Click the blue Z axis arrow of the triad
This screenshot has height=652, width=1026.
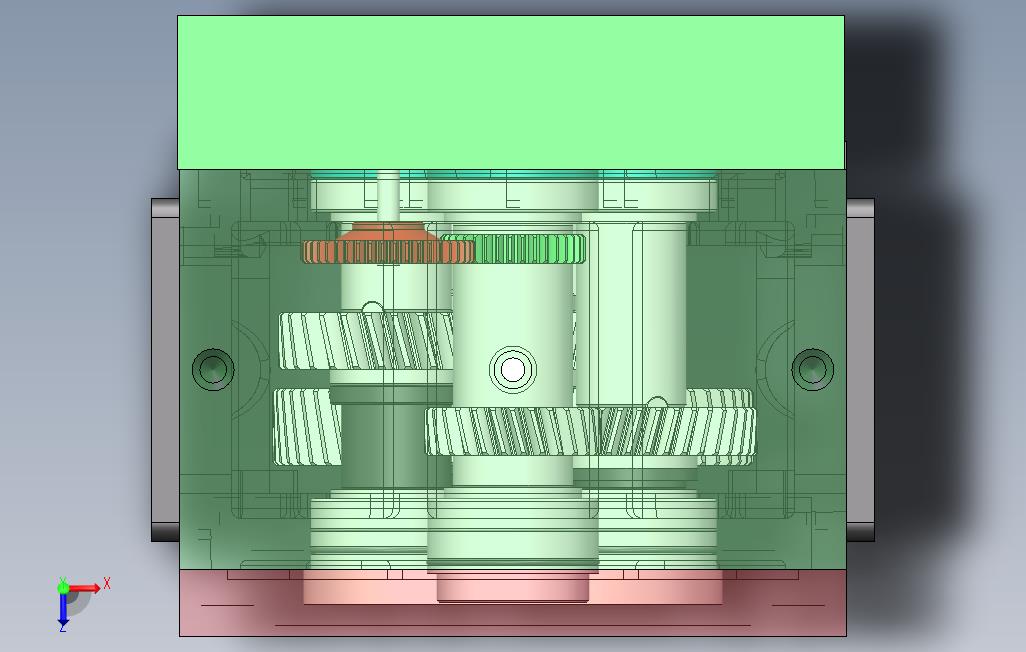click(x=63, y=609)
